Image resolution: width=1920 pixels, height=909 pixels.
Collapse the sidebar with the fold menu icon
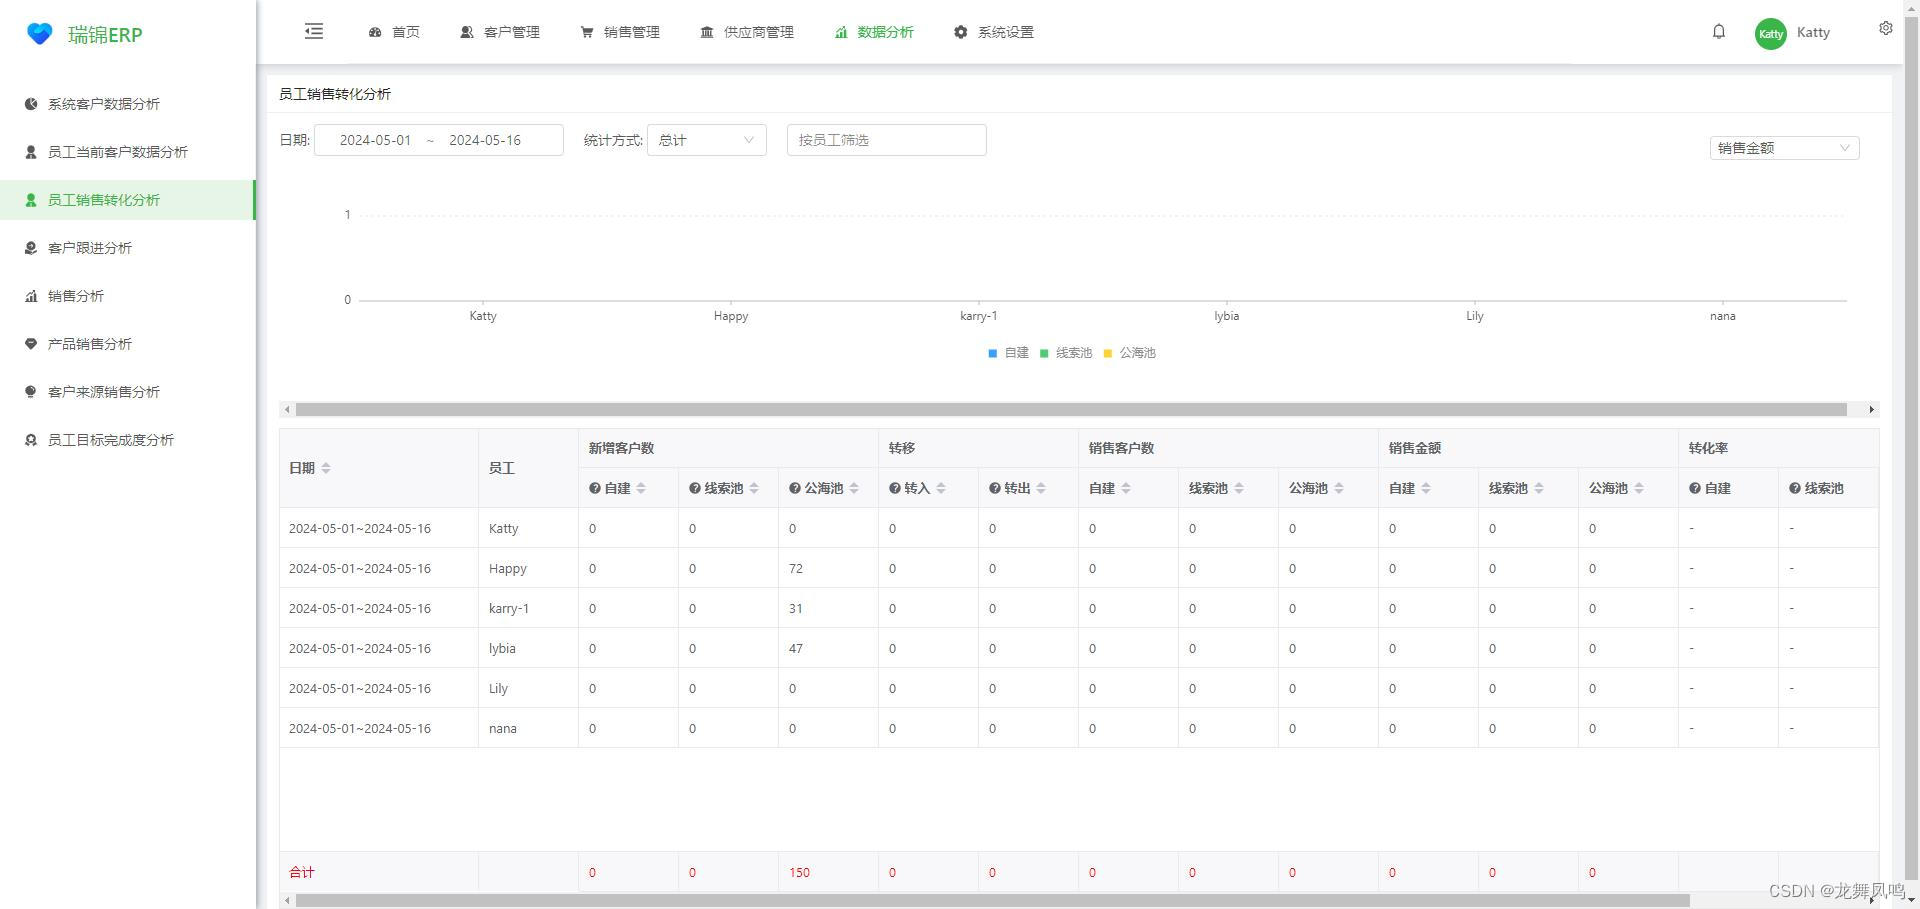click(x=314, y=31)
